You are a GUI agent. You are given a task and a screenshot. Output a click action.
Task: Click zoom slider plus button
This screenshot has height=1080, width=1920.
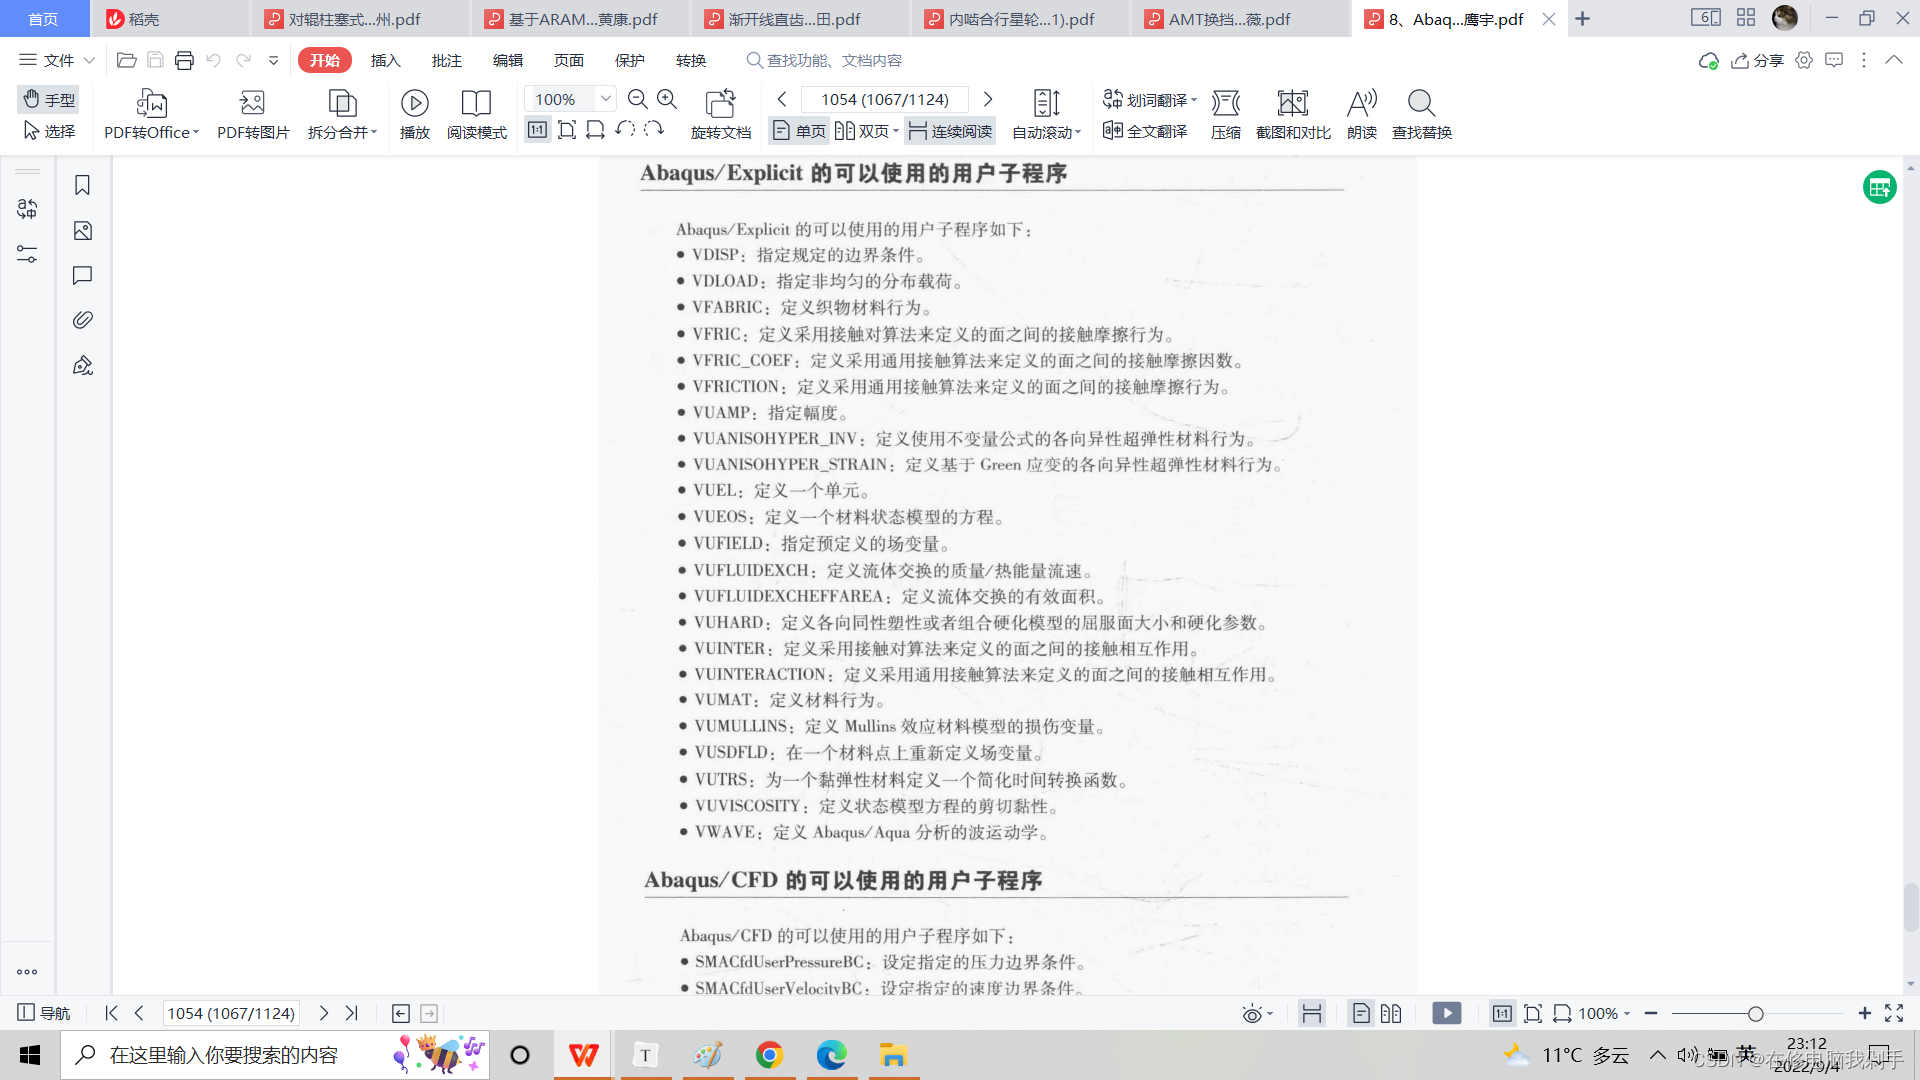coord(1864,1013)
